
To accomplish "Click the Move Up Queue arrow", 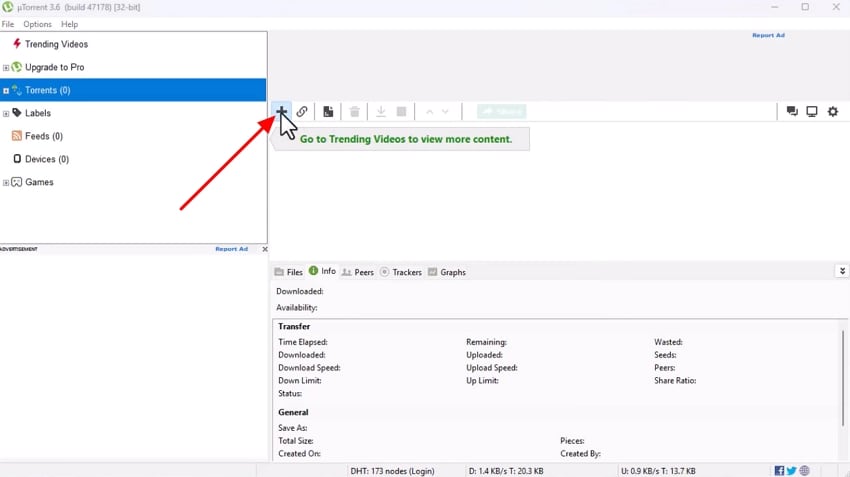I will click(429, 112).
